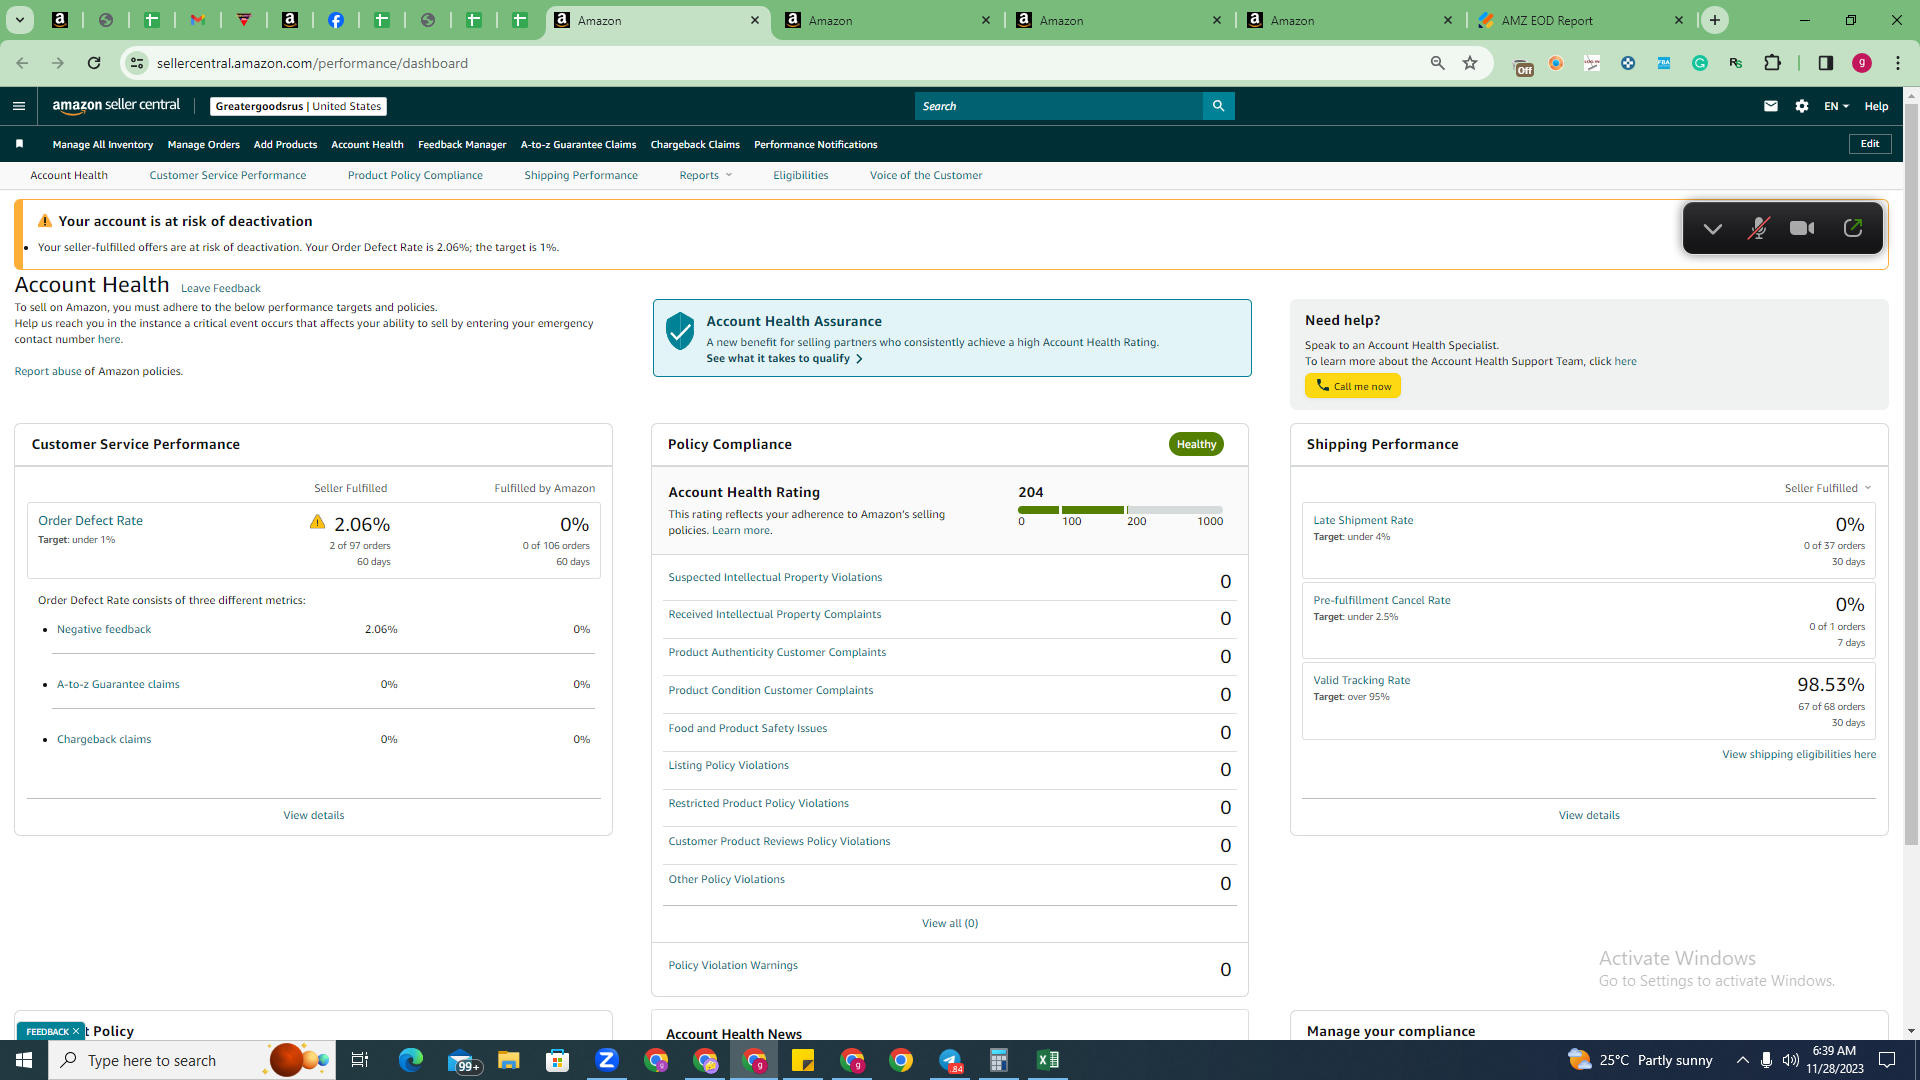Dismiss the FEEDBACK tab with its X
Viewport: 1920px width, 1080px height.
point(76,1031)
